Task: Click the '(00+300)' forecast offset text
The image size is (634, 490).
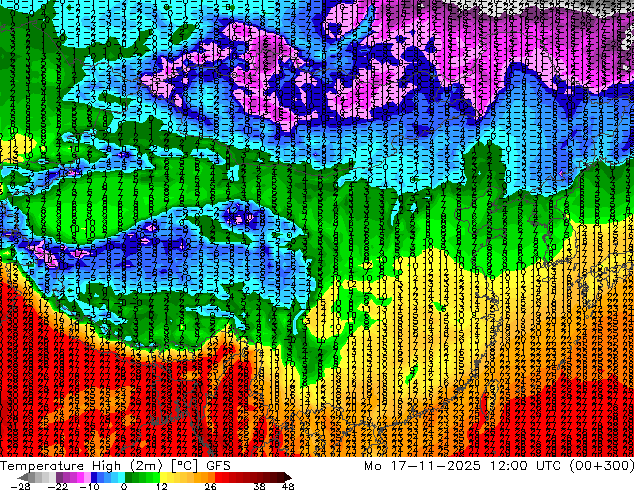Action: coord(602,466)
